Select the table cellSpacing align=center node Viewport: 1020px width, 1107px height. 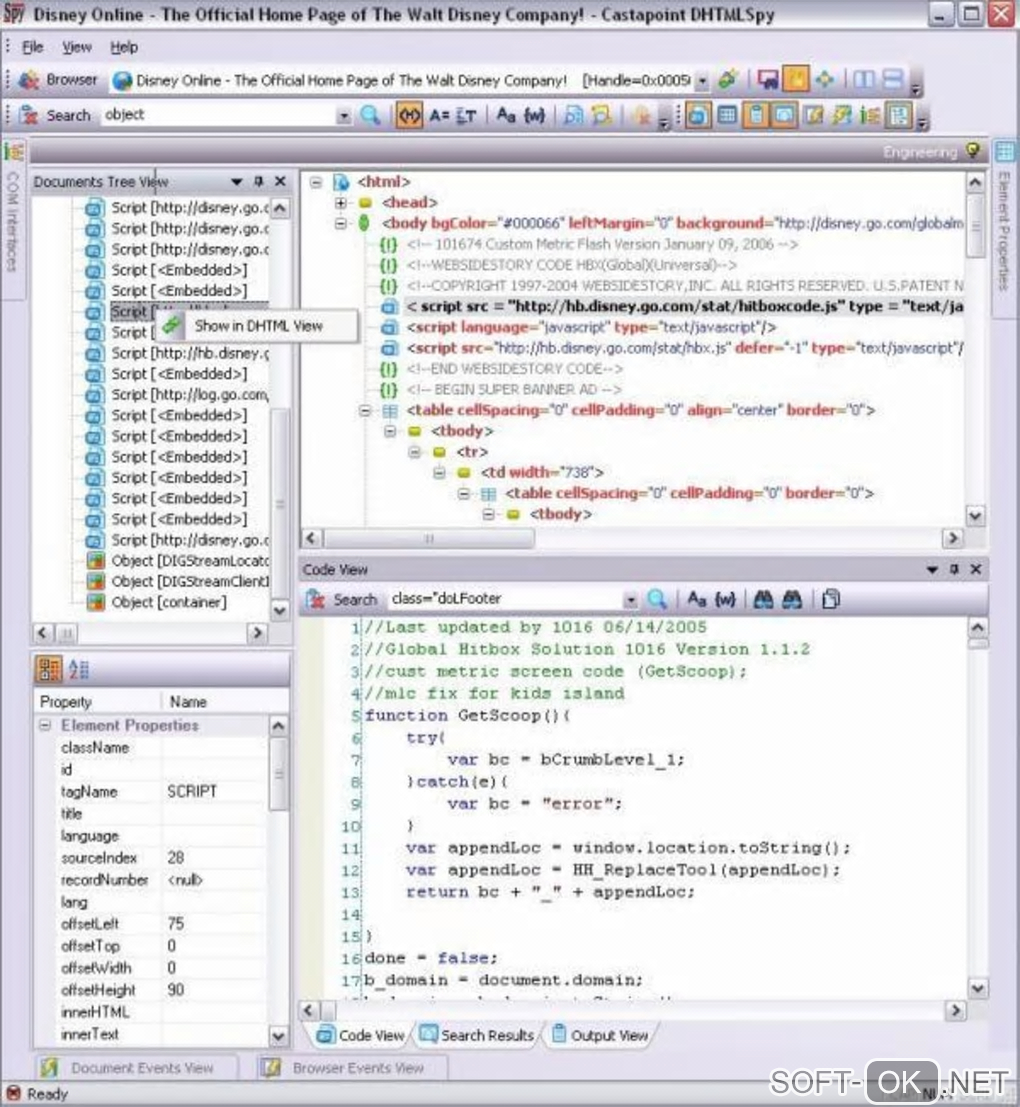point(640,410)
